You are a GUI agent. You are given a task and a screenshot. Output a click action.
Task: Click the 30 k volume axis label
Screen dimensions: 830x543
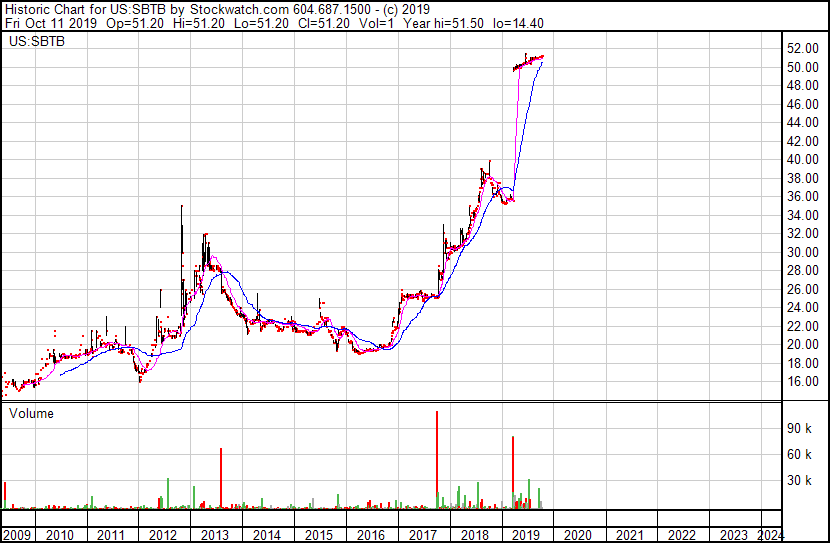[799, 480]
